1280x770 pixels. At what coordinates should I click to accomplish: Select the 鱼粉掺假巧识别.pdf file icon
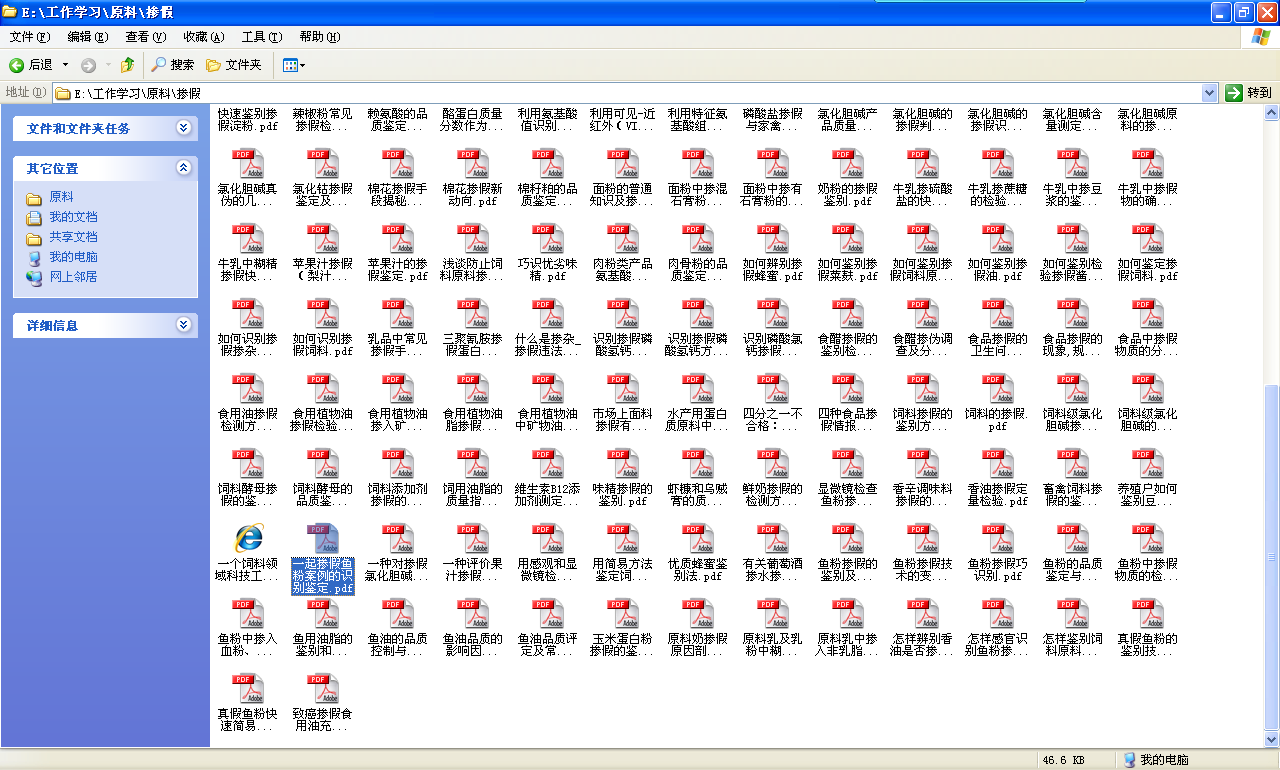coord(997,539)
